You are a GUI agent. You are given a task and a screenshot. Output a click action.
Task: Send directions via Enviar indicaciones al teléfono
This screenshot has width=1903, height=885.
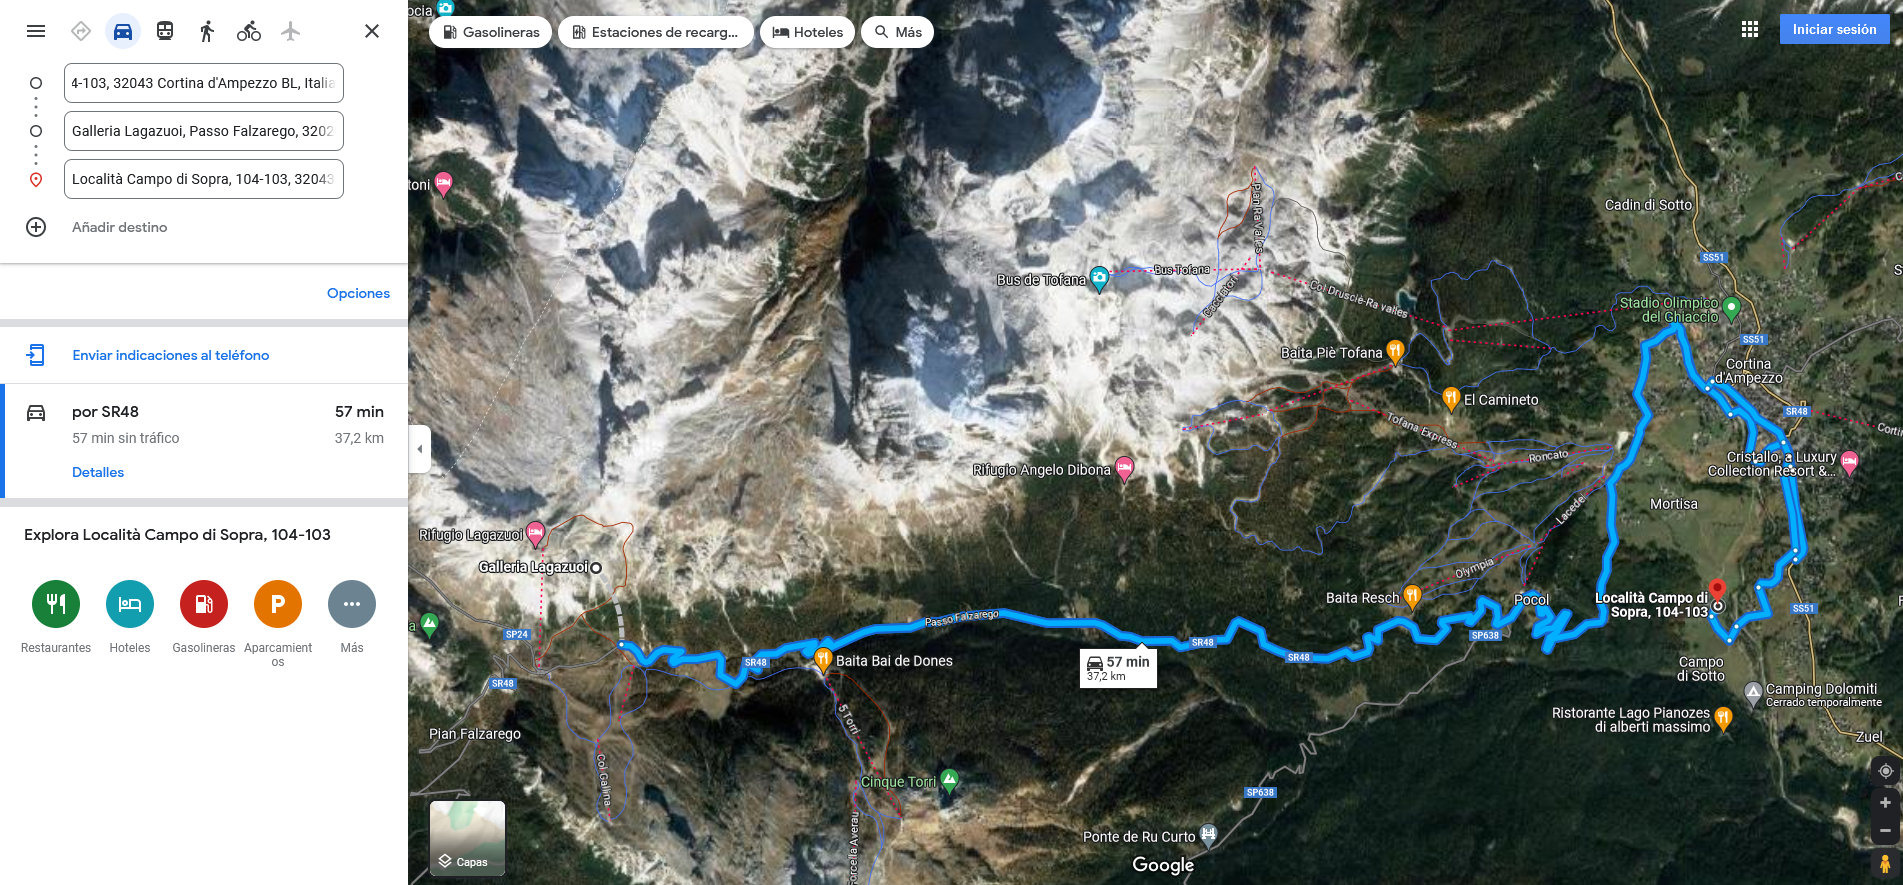coord(170,355)
